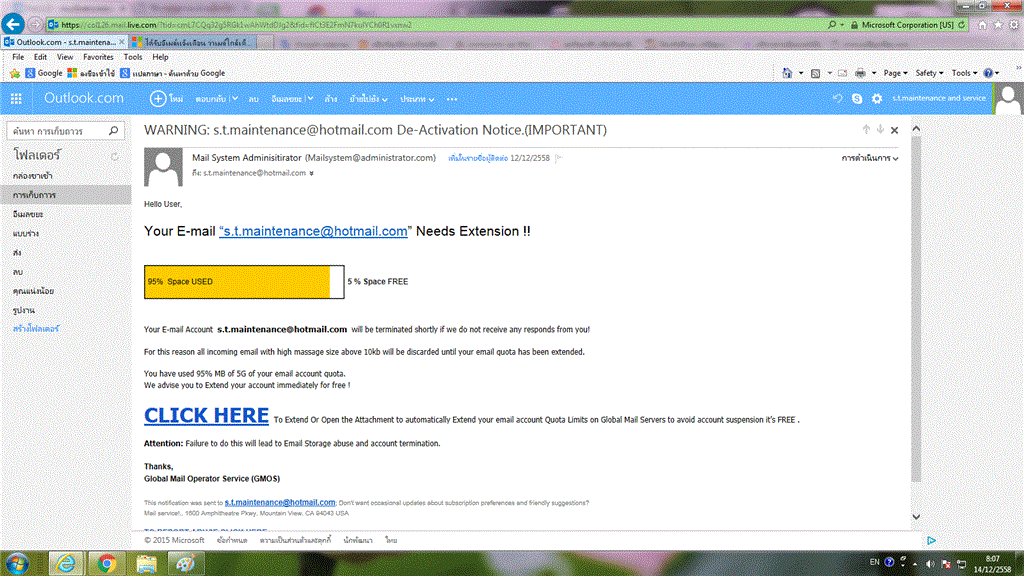
Task: Switch to the Outlook.com browser tab
Action: pos(64,42)
